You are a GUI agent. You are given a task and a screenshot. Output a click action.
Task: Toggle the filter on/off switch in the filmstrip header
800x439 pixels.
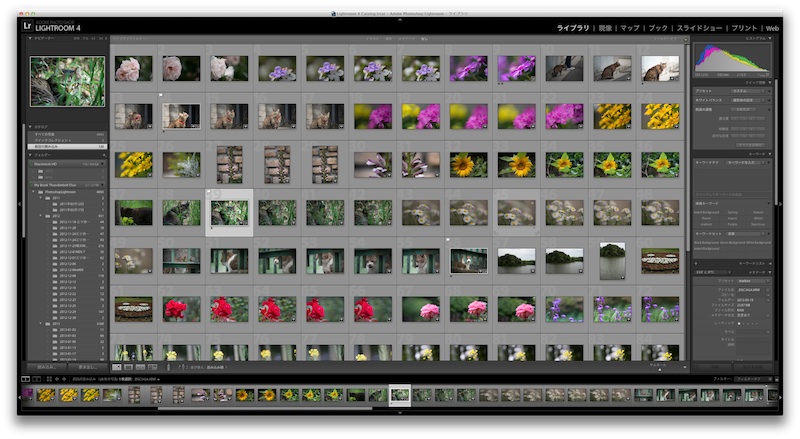(x=777, y=379)
